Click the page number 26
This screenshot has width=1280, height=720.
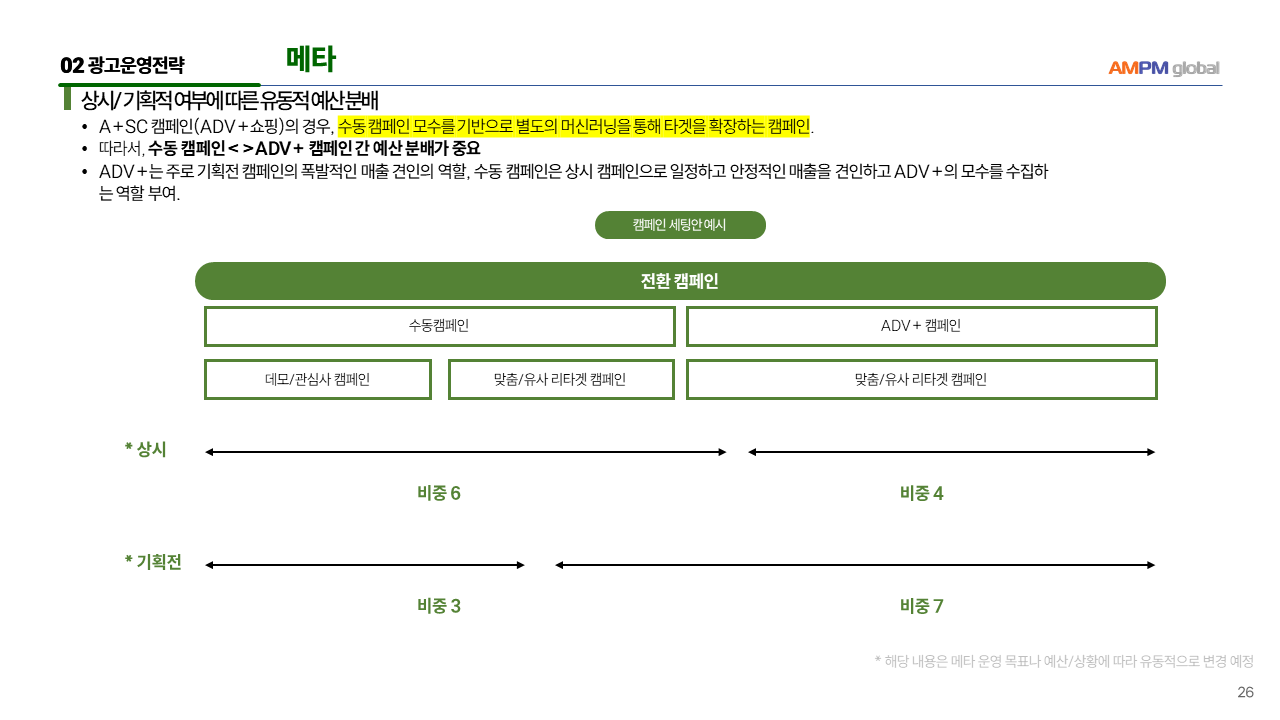coord(1245,692)
